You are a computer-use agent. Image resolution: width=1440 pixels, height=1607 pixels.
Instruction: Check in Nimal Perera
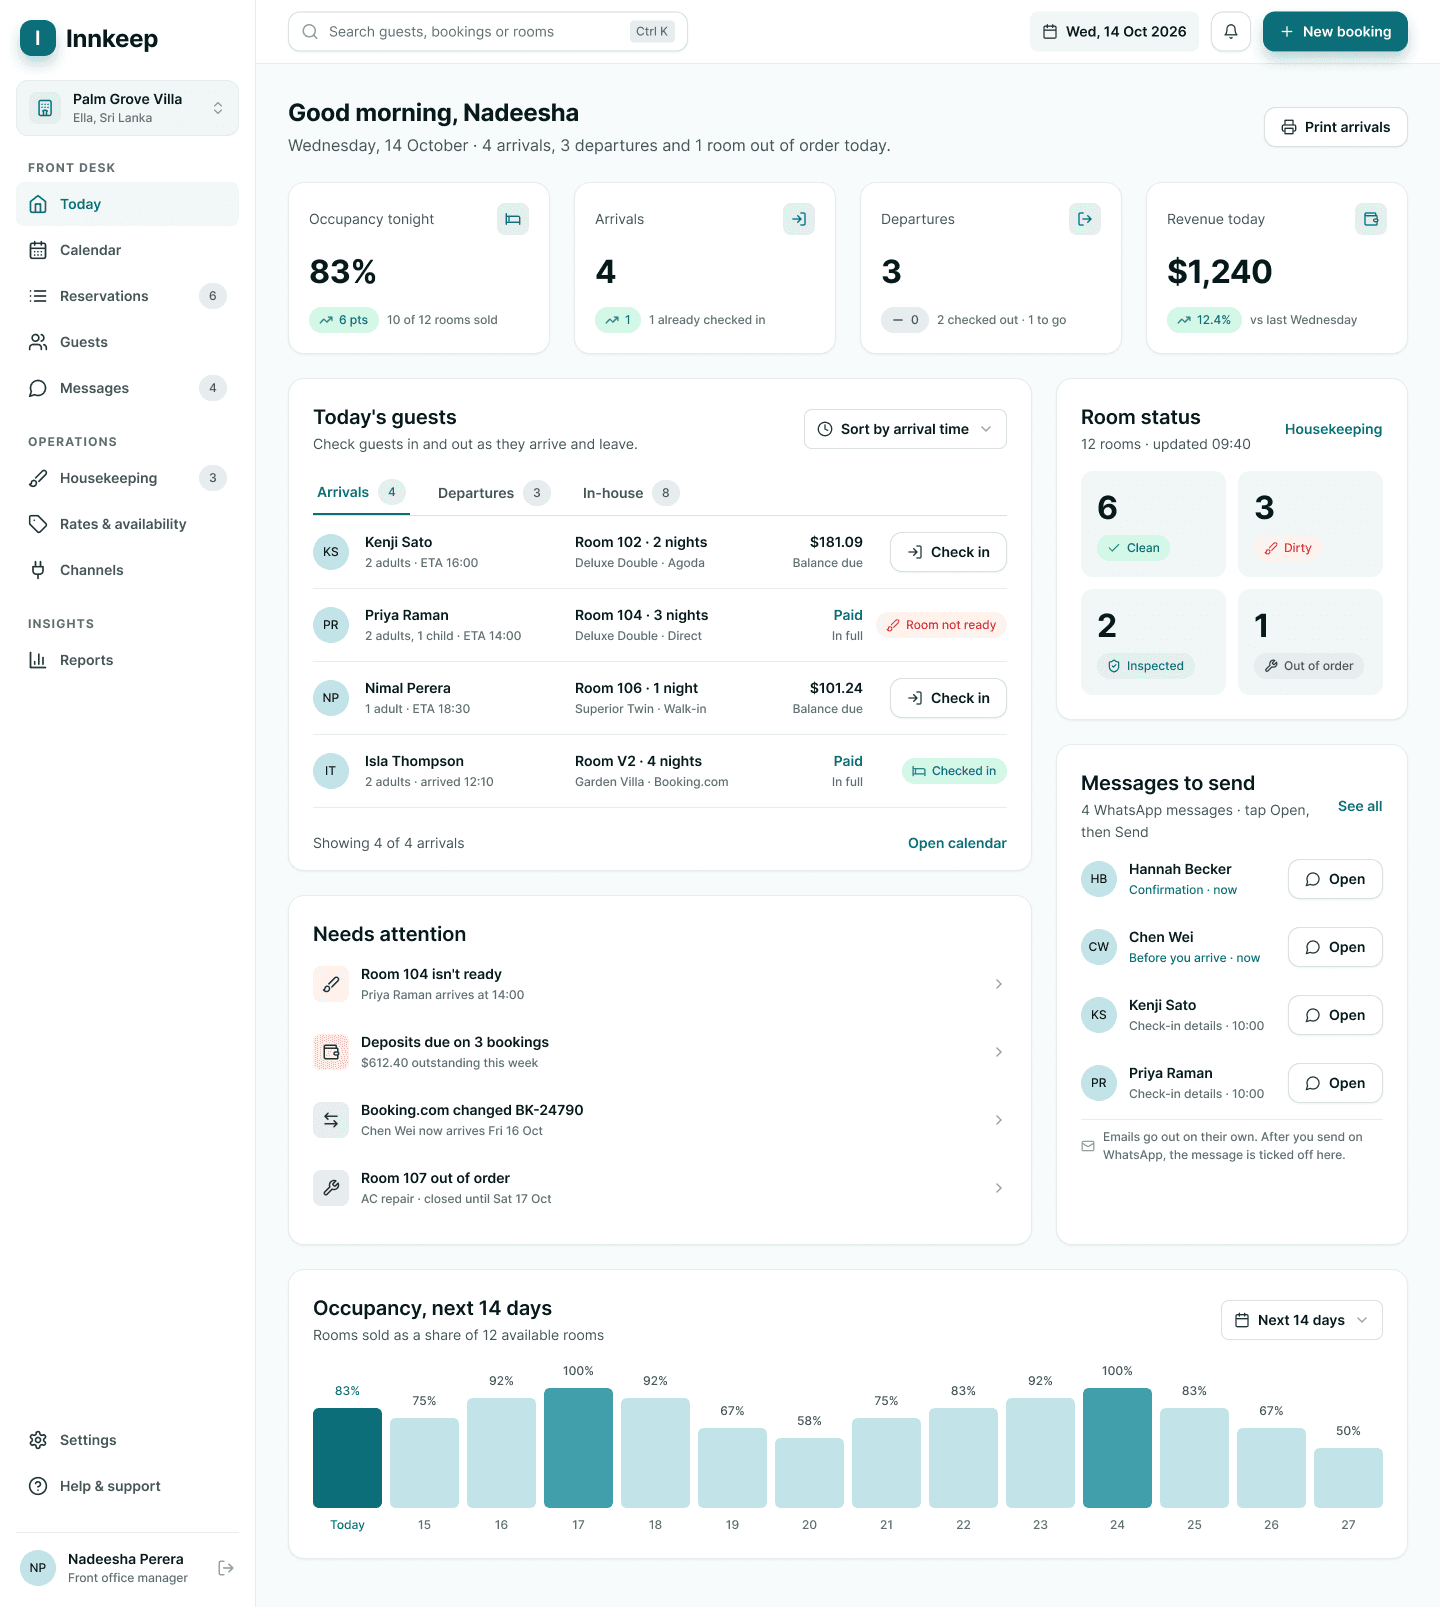click(948, 698)
